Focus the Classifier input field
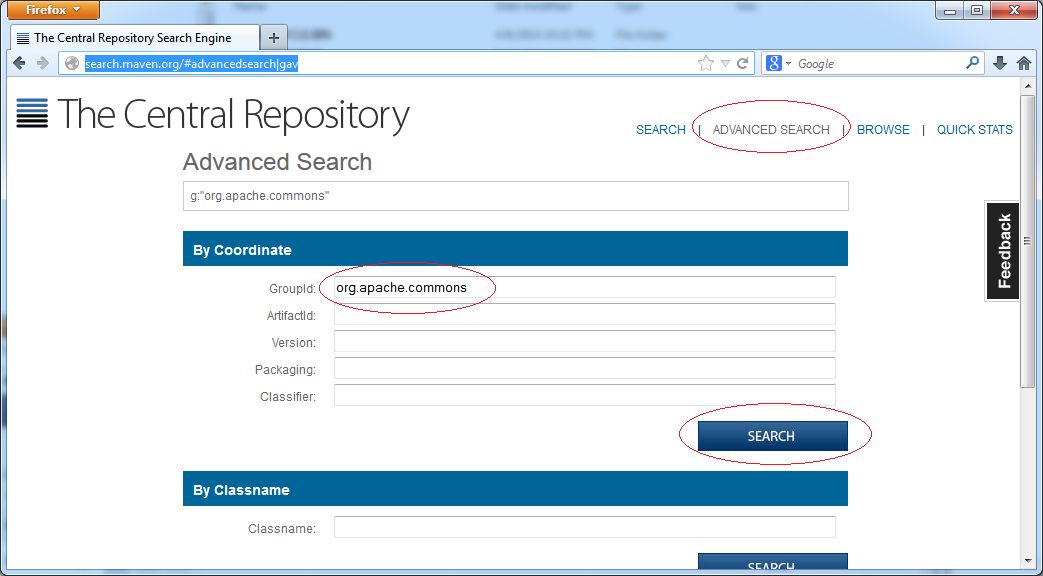 pos(585,395)
